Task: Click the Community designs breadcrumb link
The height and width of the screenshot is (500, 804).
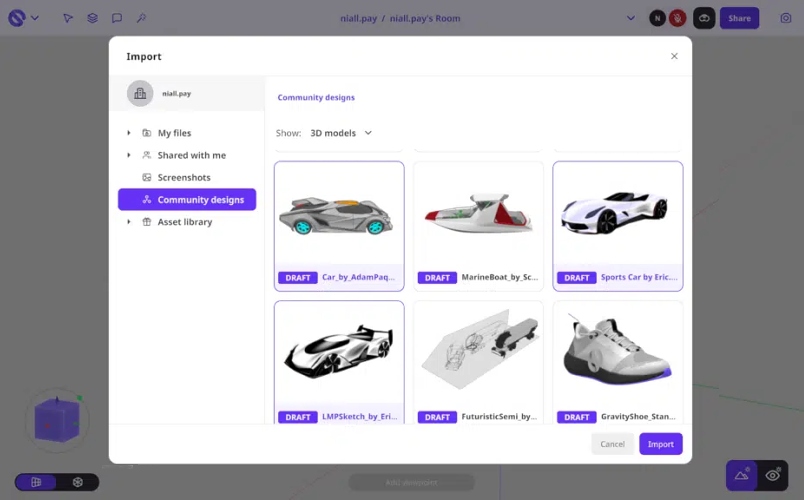Action: (x=316, y=97)
